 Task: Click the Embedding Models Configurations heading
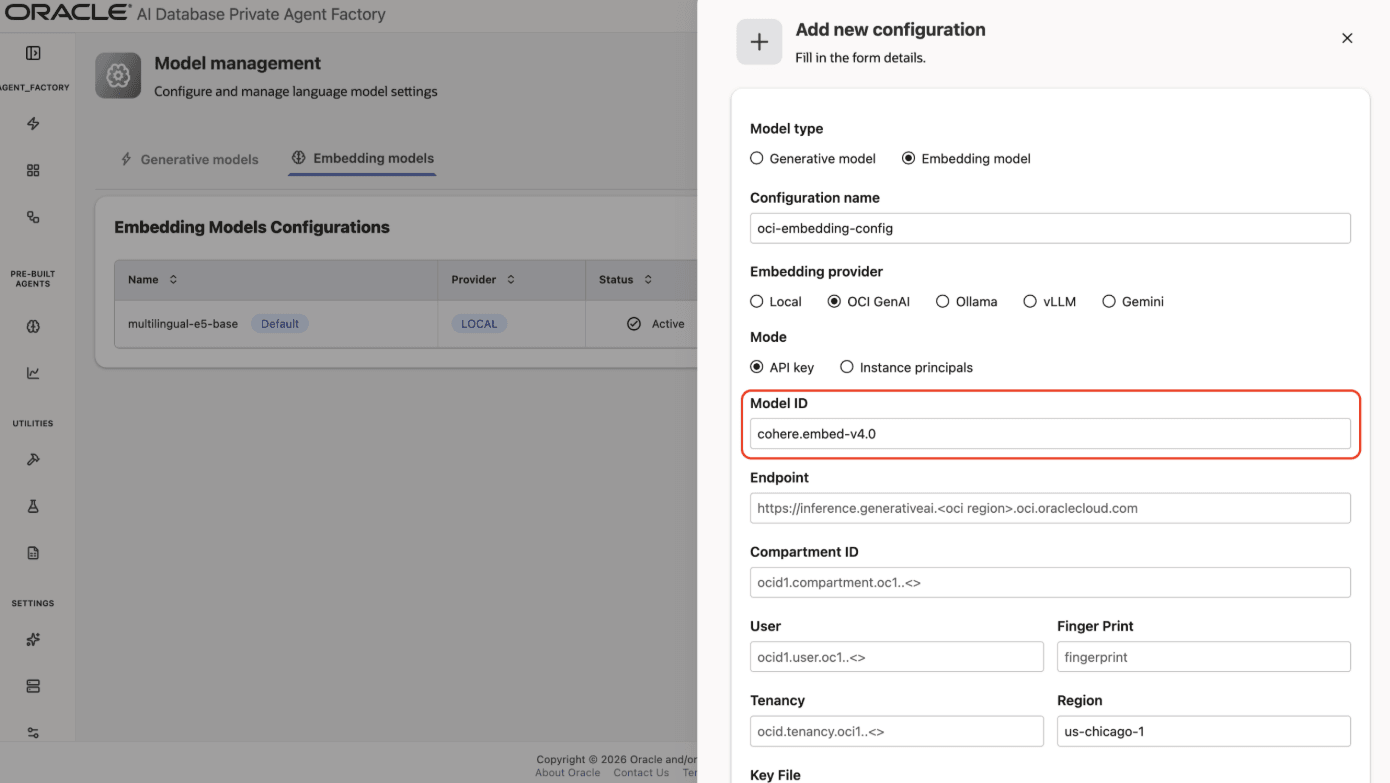click(x=252, y=227)
